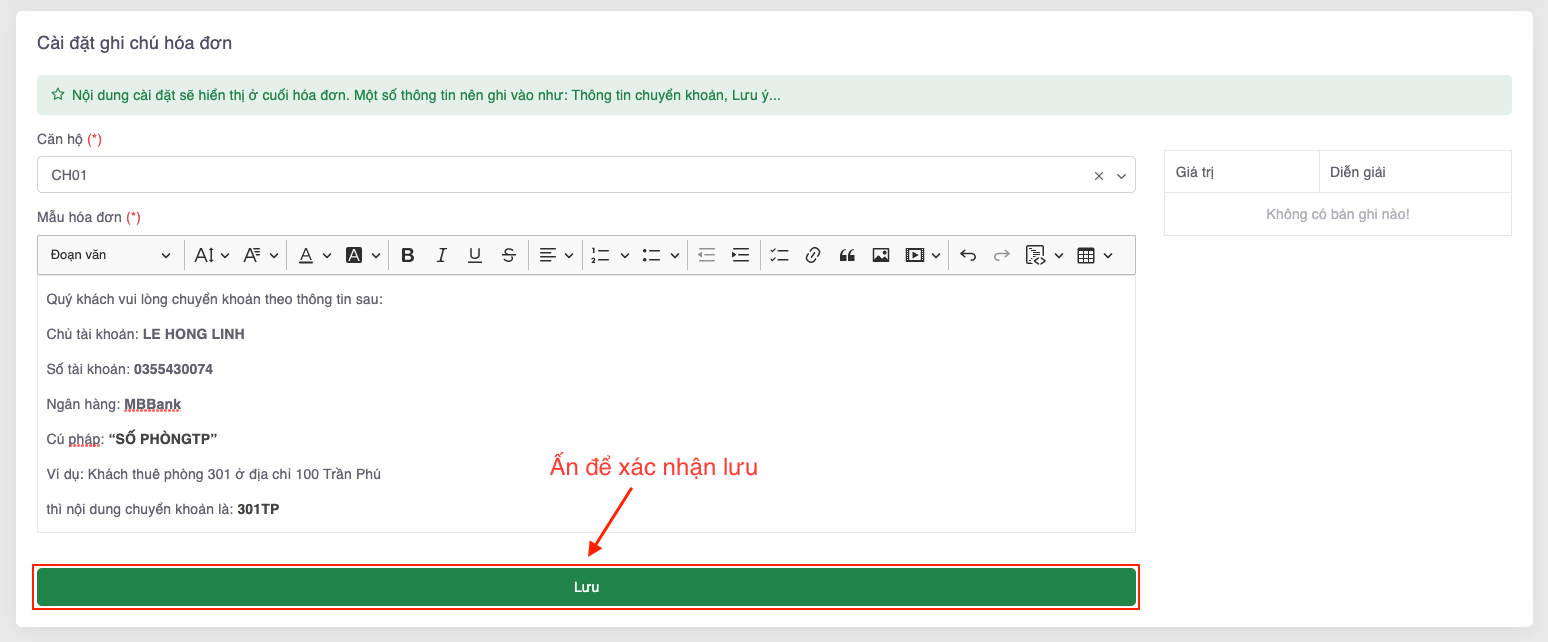Screen dimensions: 1548x642
Task: Open the font background color picker
Action: click(x=363, y=255)
